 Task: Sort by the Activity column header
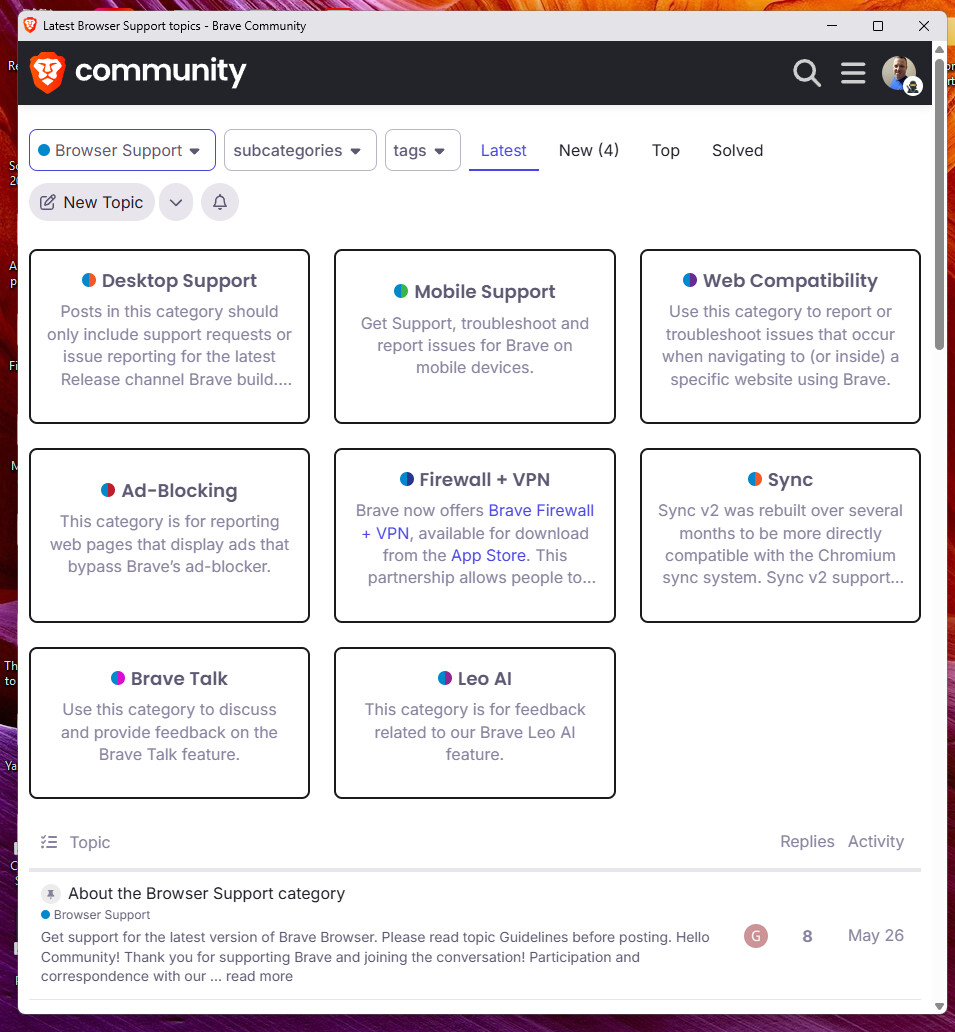click(875, 841)
